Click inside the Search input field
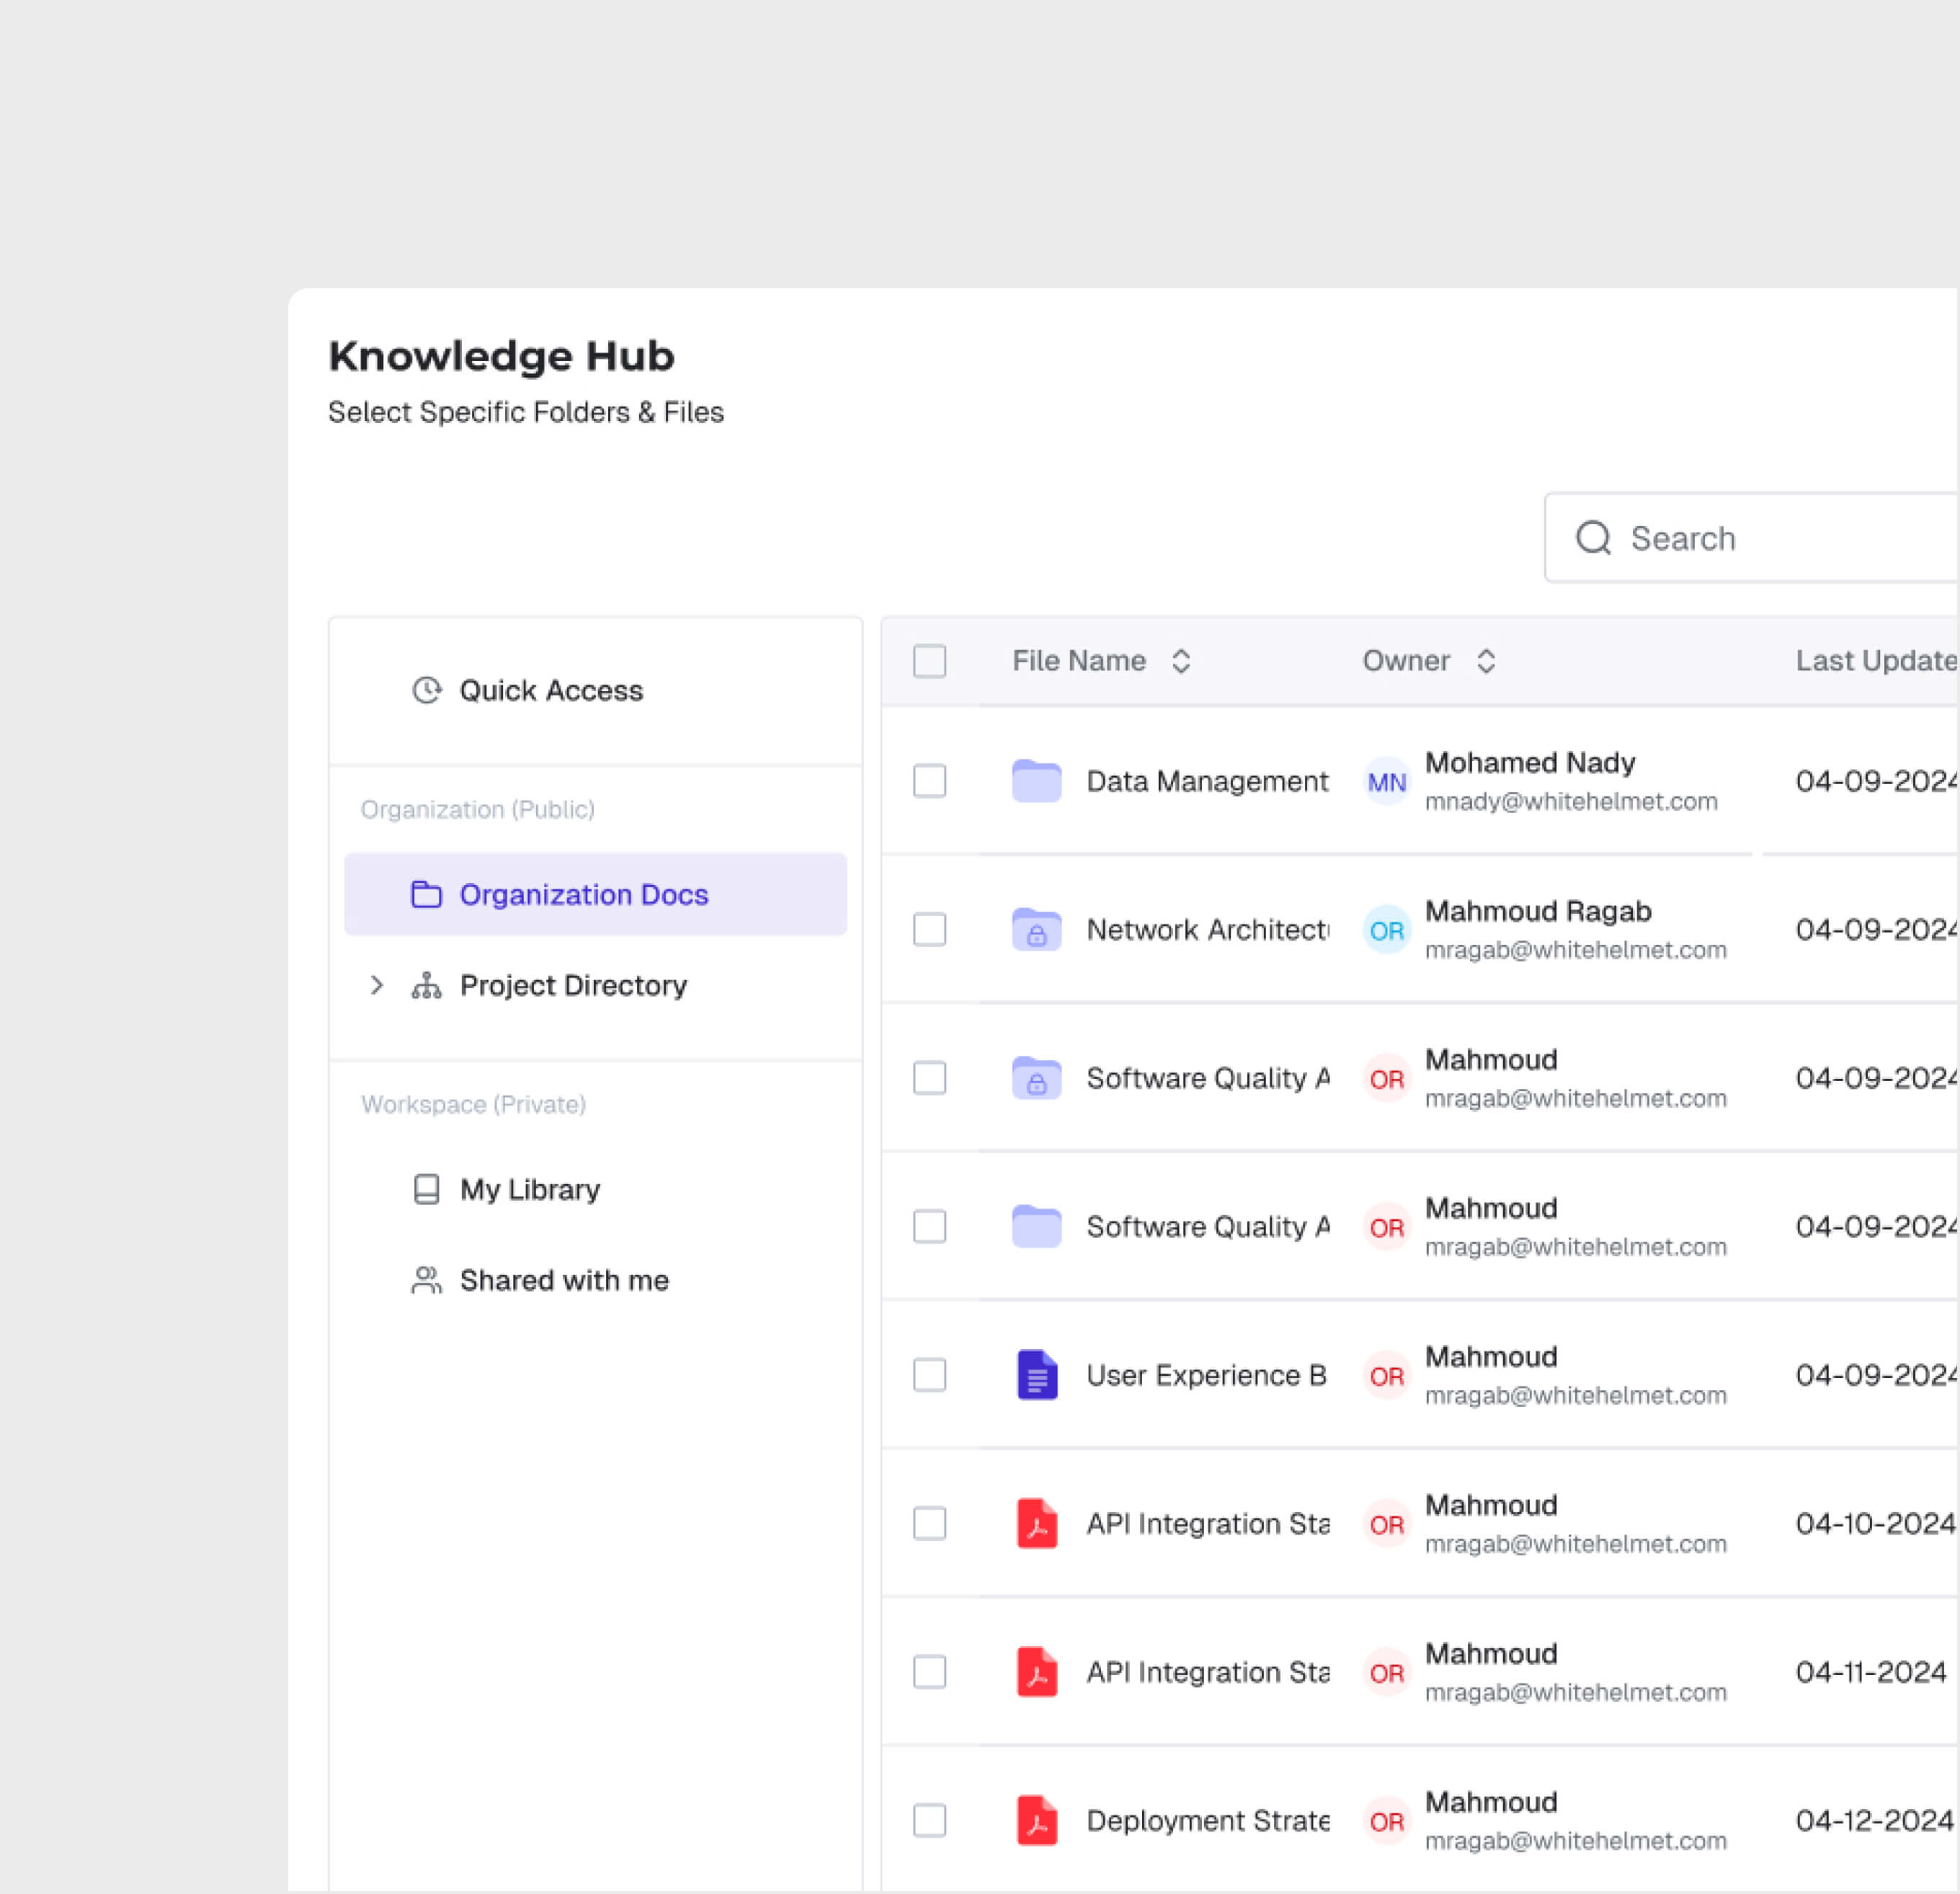The width and height of the screenshot is (1960, 1894). pyautogui.click(x=1750, y=538)
